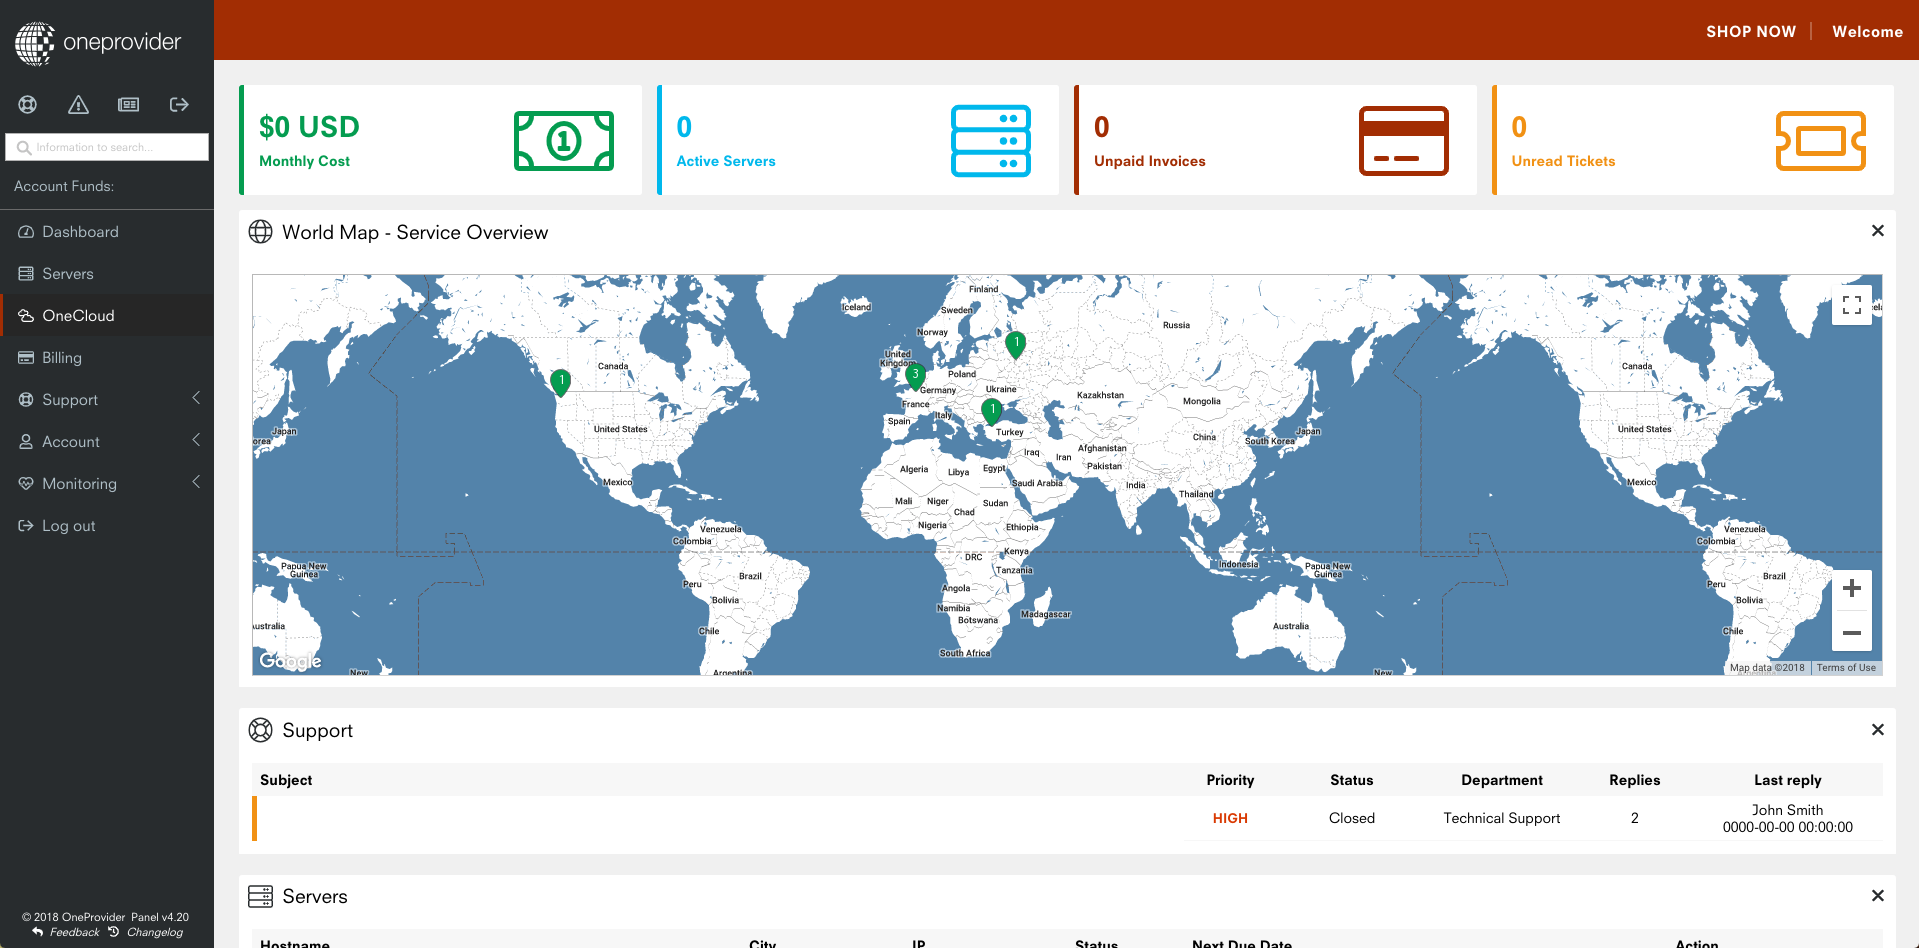Zoom in the map with plus button
1919x948 pixels.
[x=1851, y=588]
